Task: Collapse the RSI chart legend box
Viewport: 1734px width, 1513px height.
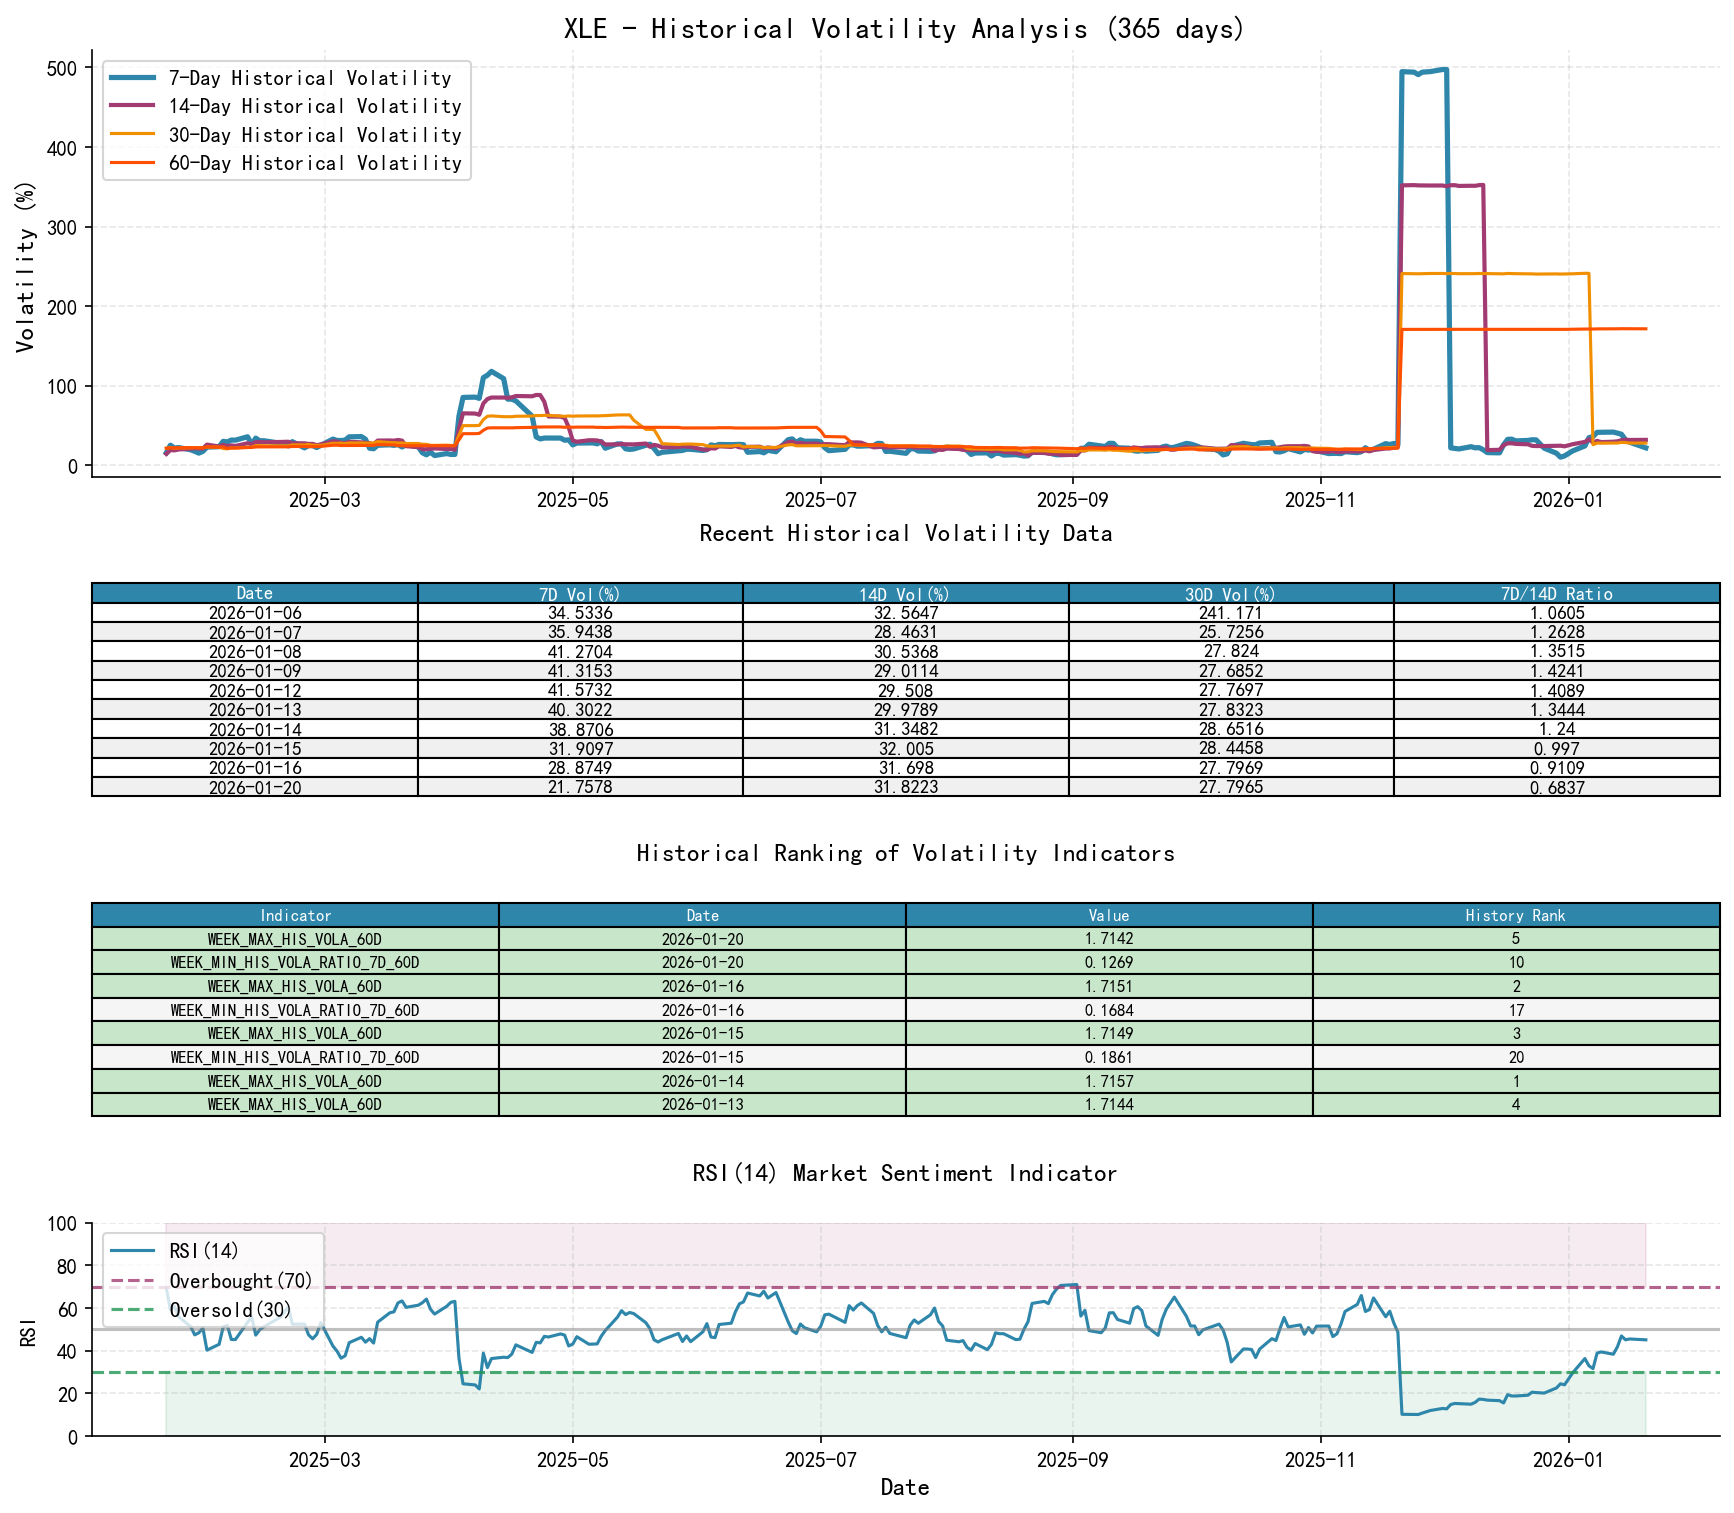Action: [211, 1279]
